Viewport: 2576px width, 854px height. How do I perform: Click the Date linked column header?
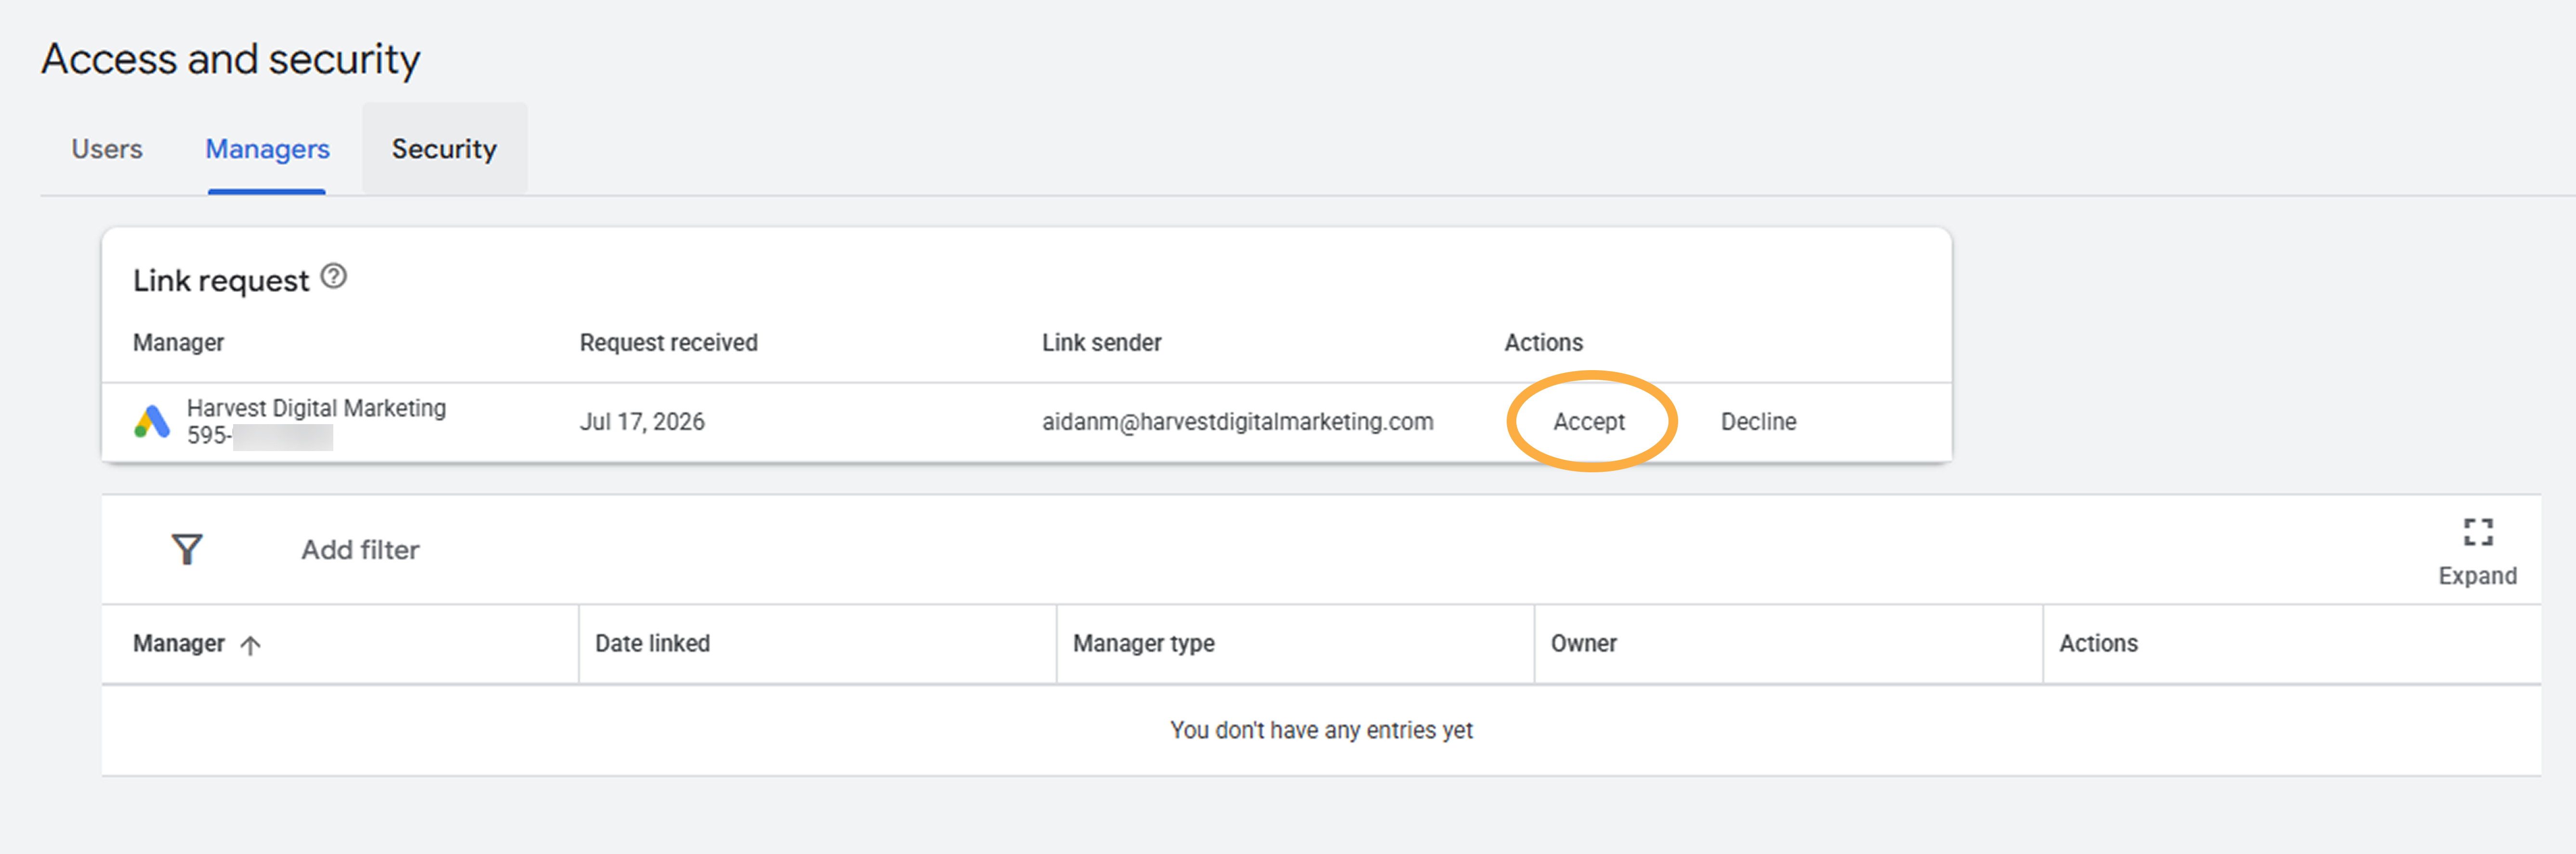tap(652, 643)
